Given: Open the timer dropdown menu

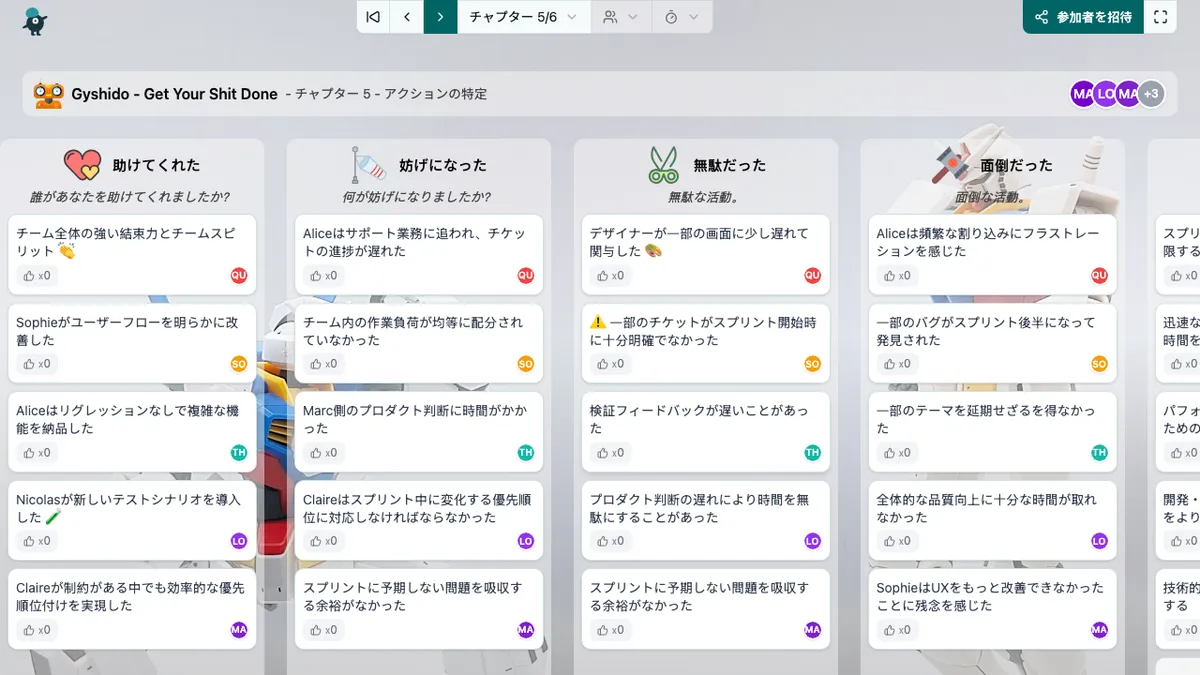Looking at the screenshot, I should (x=681, y=17).
